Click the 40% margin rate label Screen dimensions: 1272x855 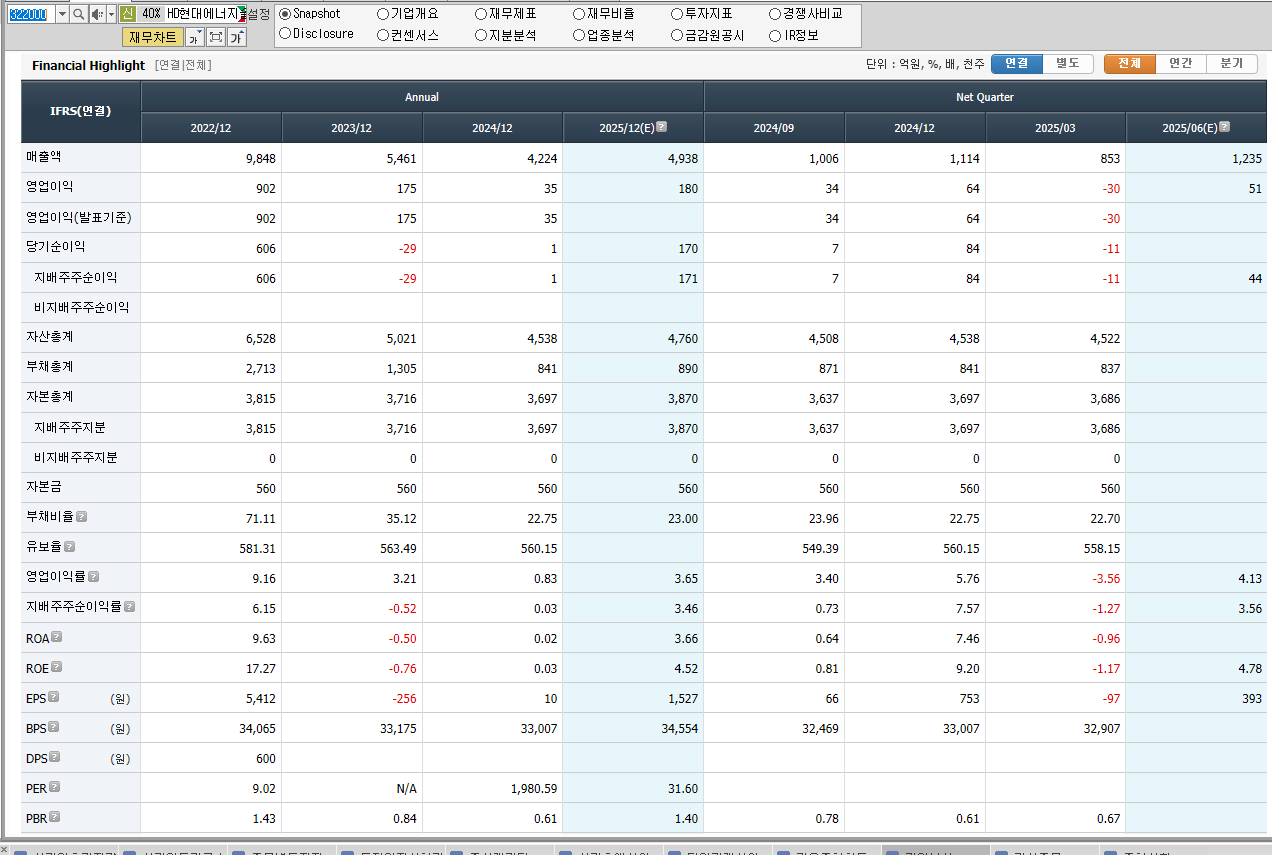tap(150, 14)
